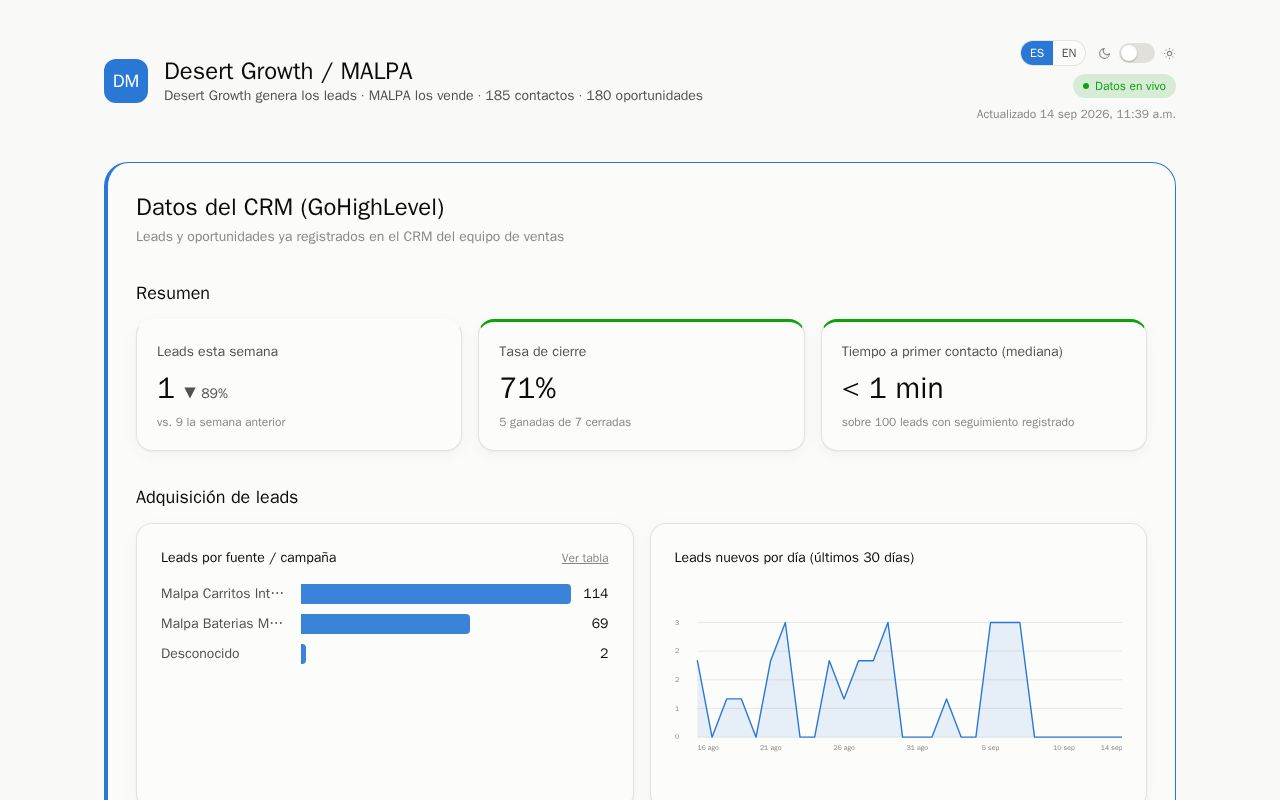Click the Resumen section heading
1280x800 pixels.
pyautogui.click(x=173, y=293)
